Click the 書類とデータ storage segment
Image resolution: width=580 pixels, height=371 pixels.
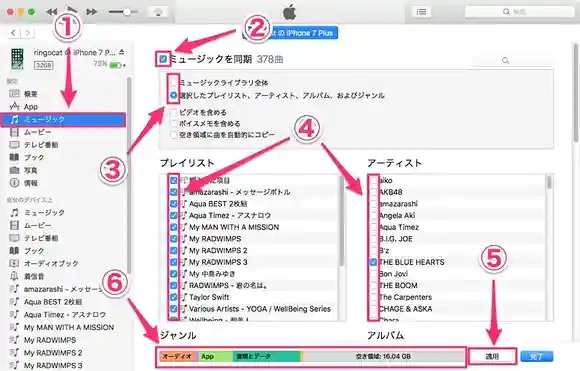(266, 357)
